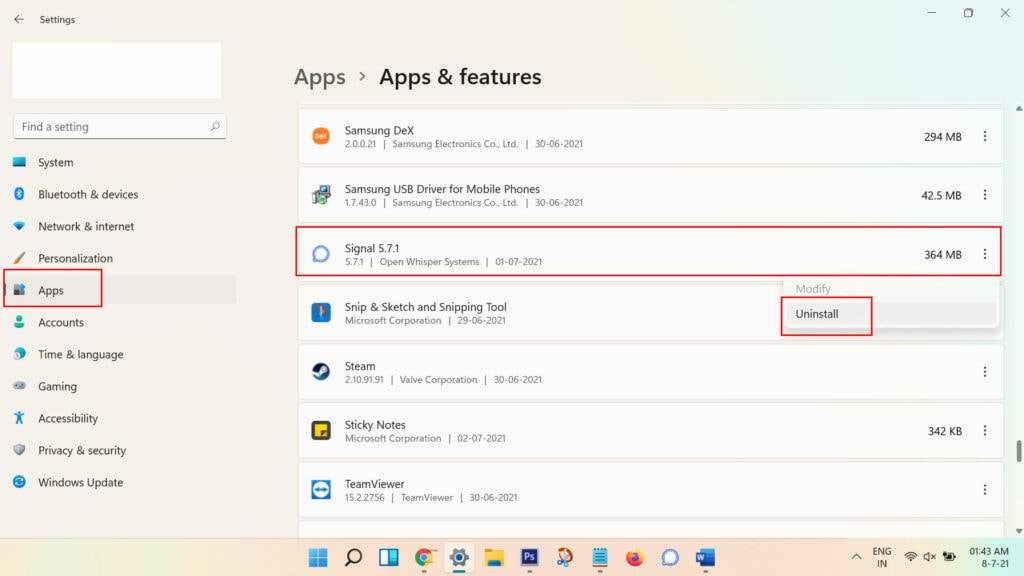Image resolution: width=1024 pixels, height=576 pixels.
Task: Open Windows Start menu from taskbar
Action: point(318,557)
